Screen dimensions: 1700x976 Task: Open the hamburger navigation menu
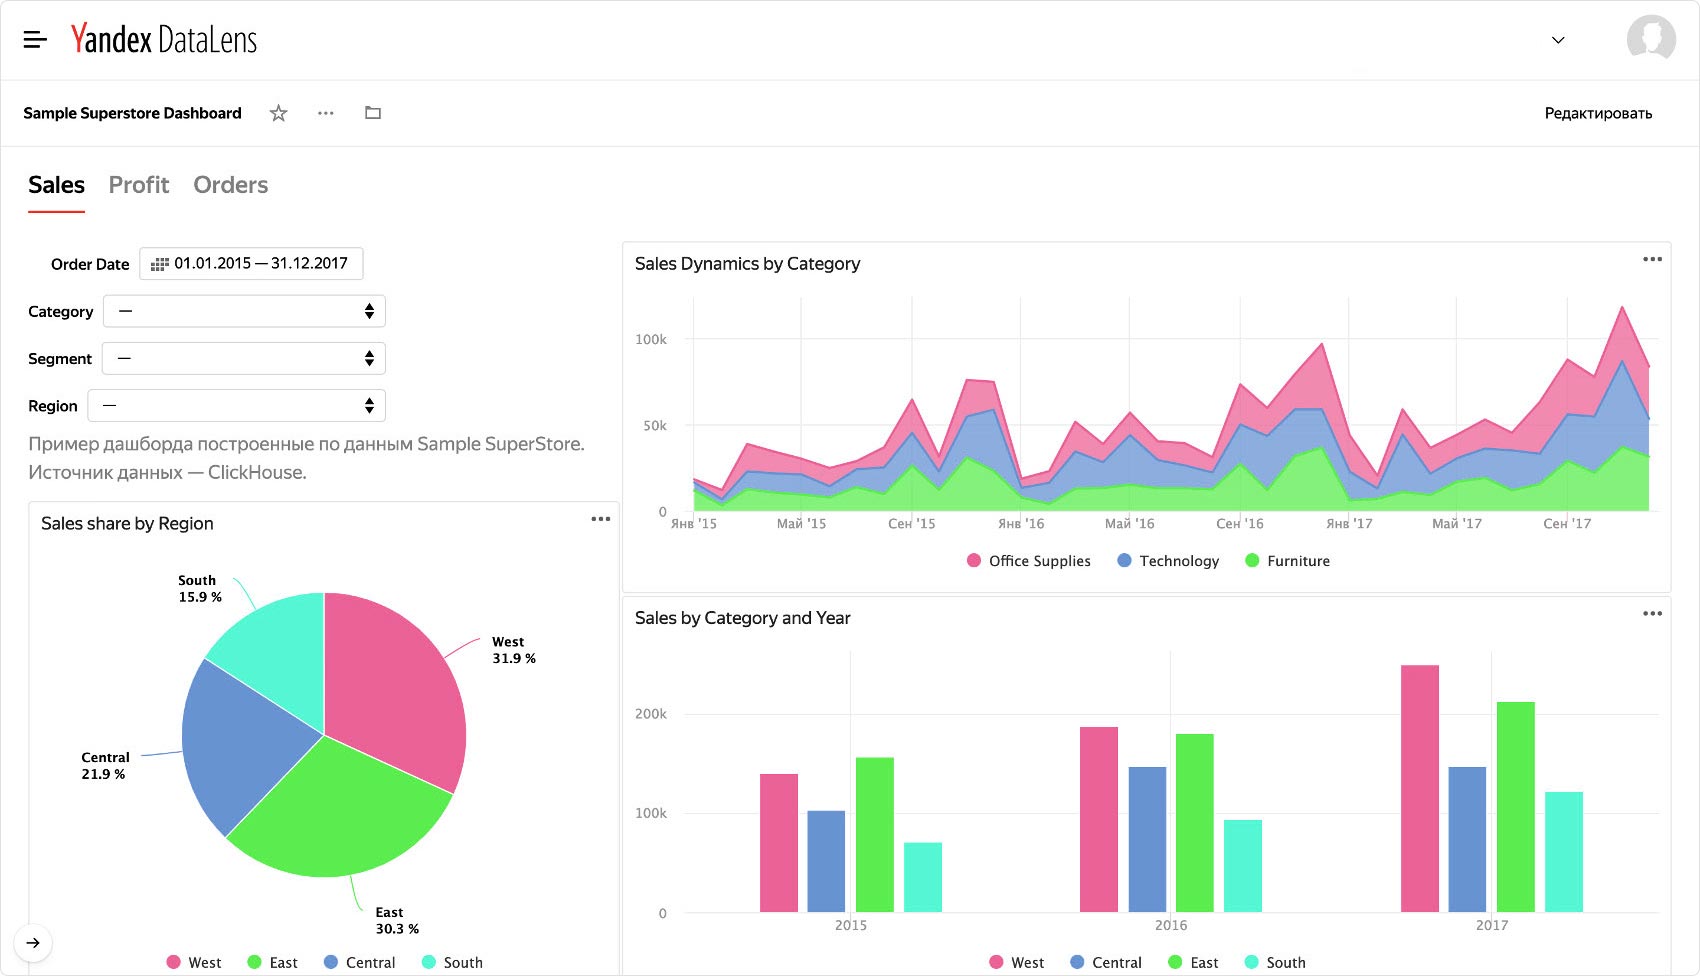tap(35, 40)
